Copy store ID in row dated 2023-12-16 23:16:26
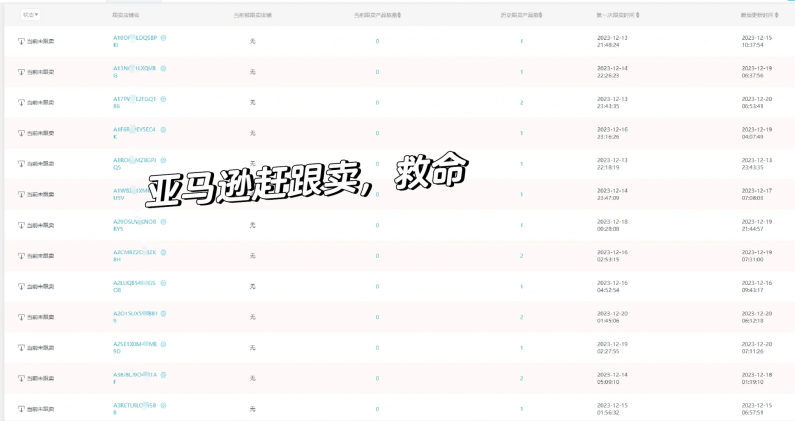The height and width of the screenshot is (421, 795). click(163, 129)
